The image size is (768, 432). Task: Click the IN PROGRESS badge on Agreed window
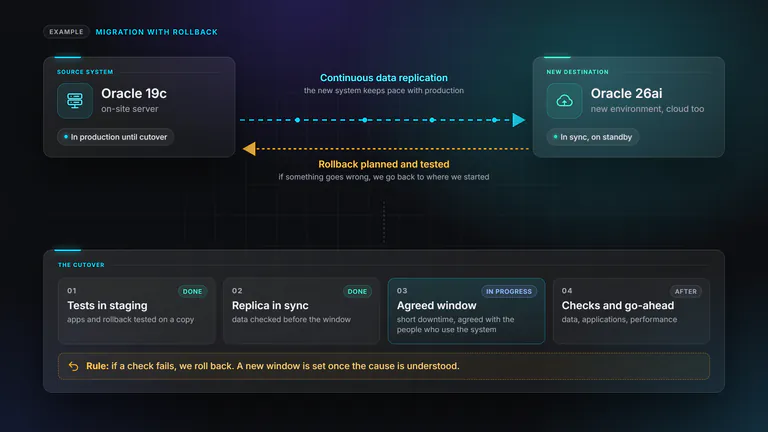(509, 291)
